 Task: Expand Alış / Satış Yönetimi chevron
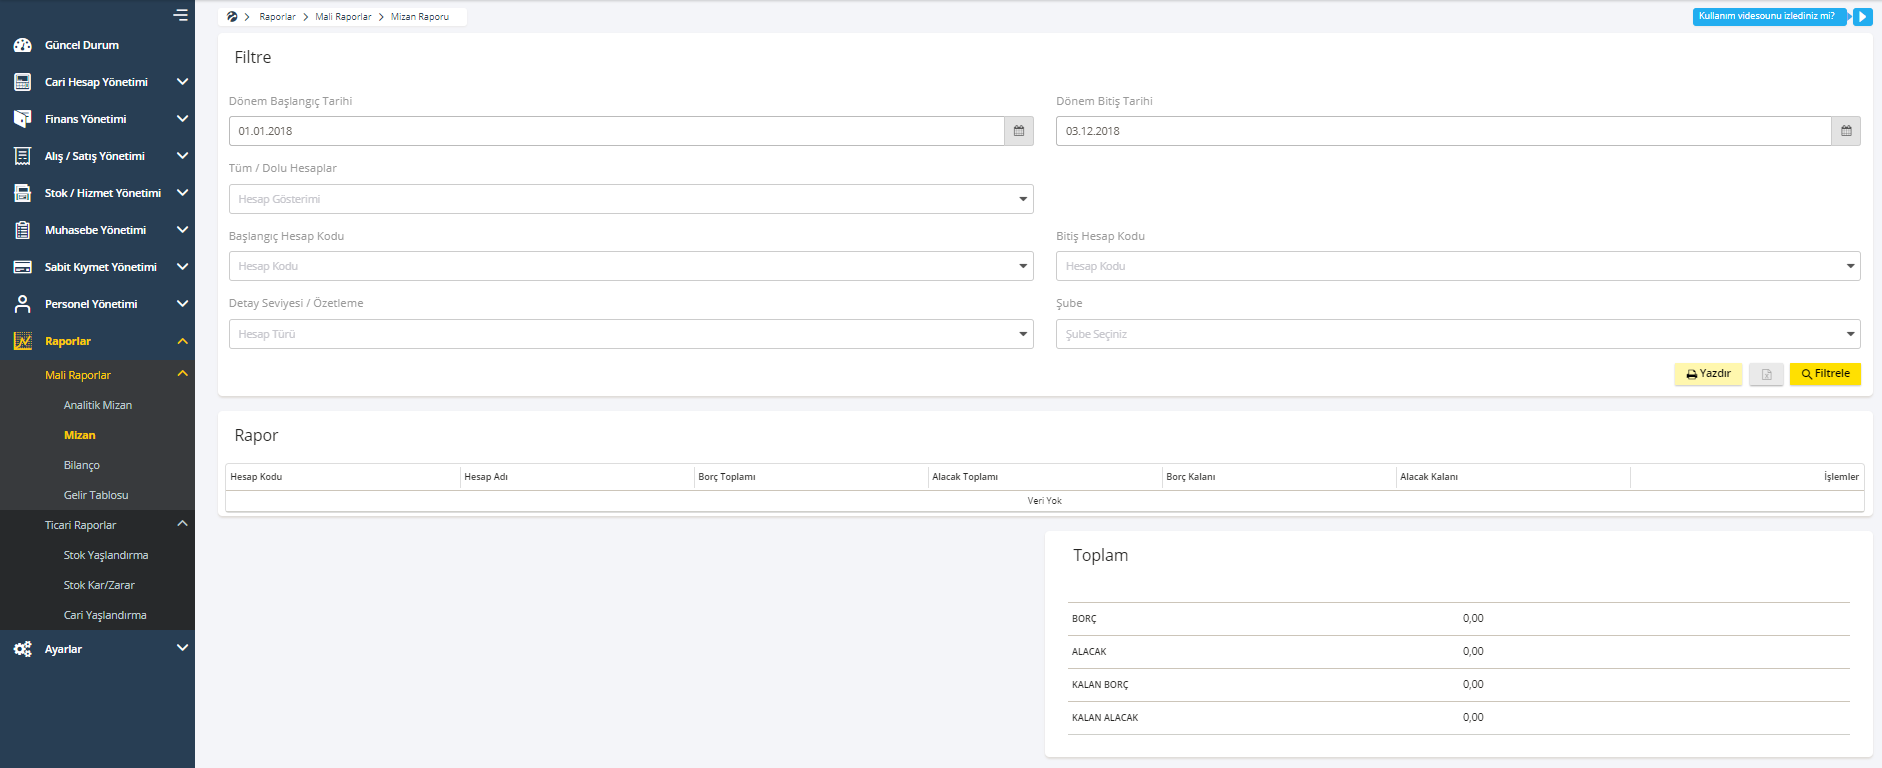coord(182,156)
